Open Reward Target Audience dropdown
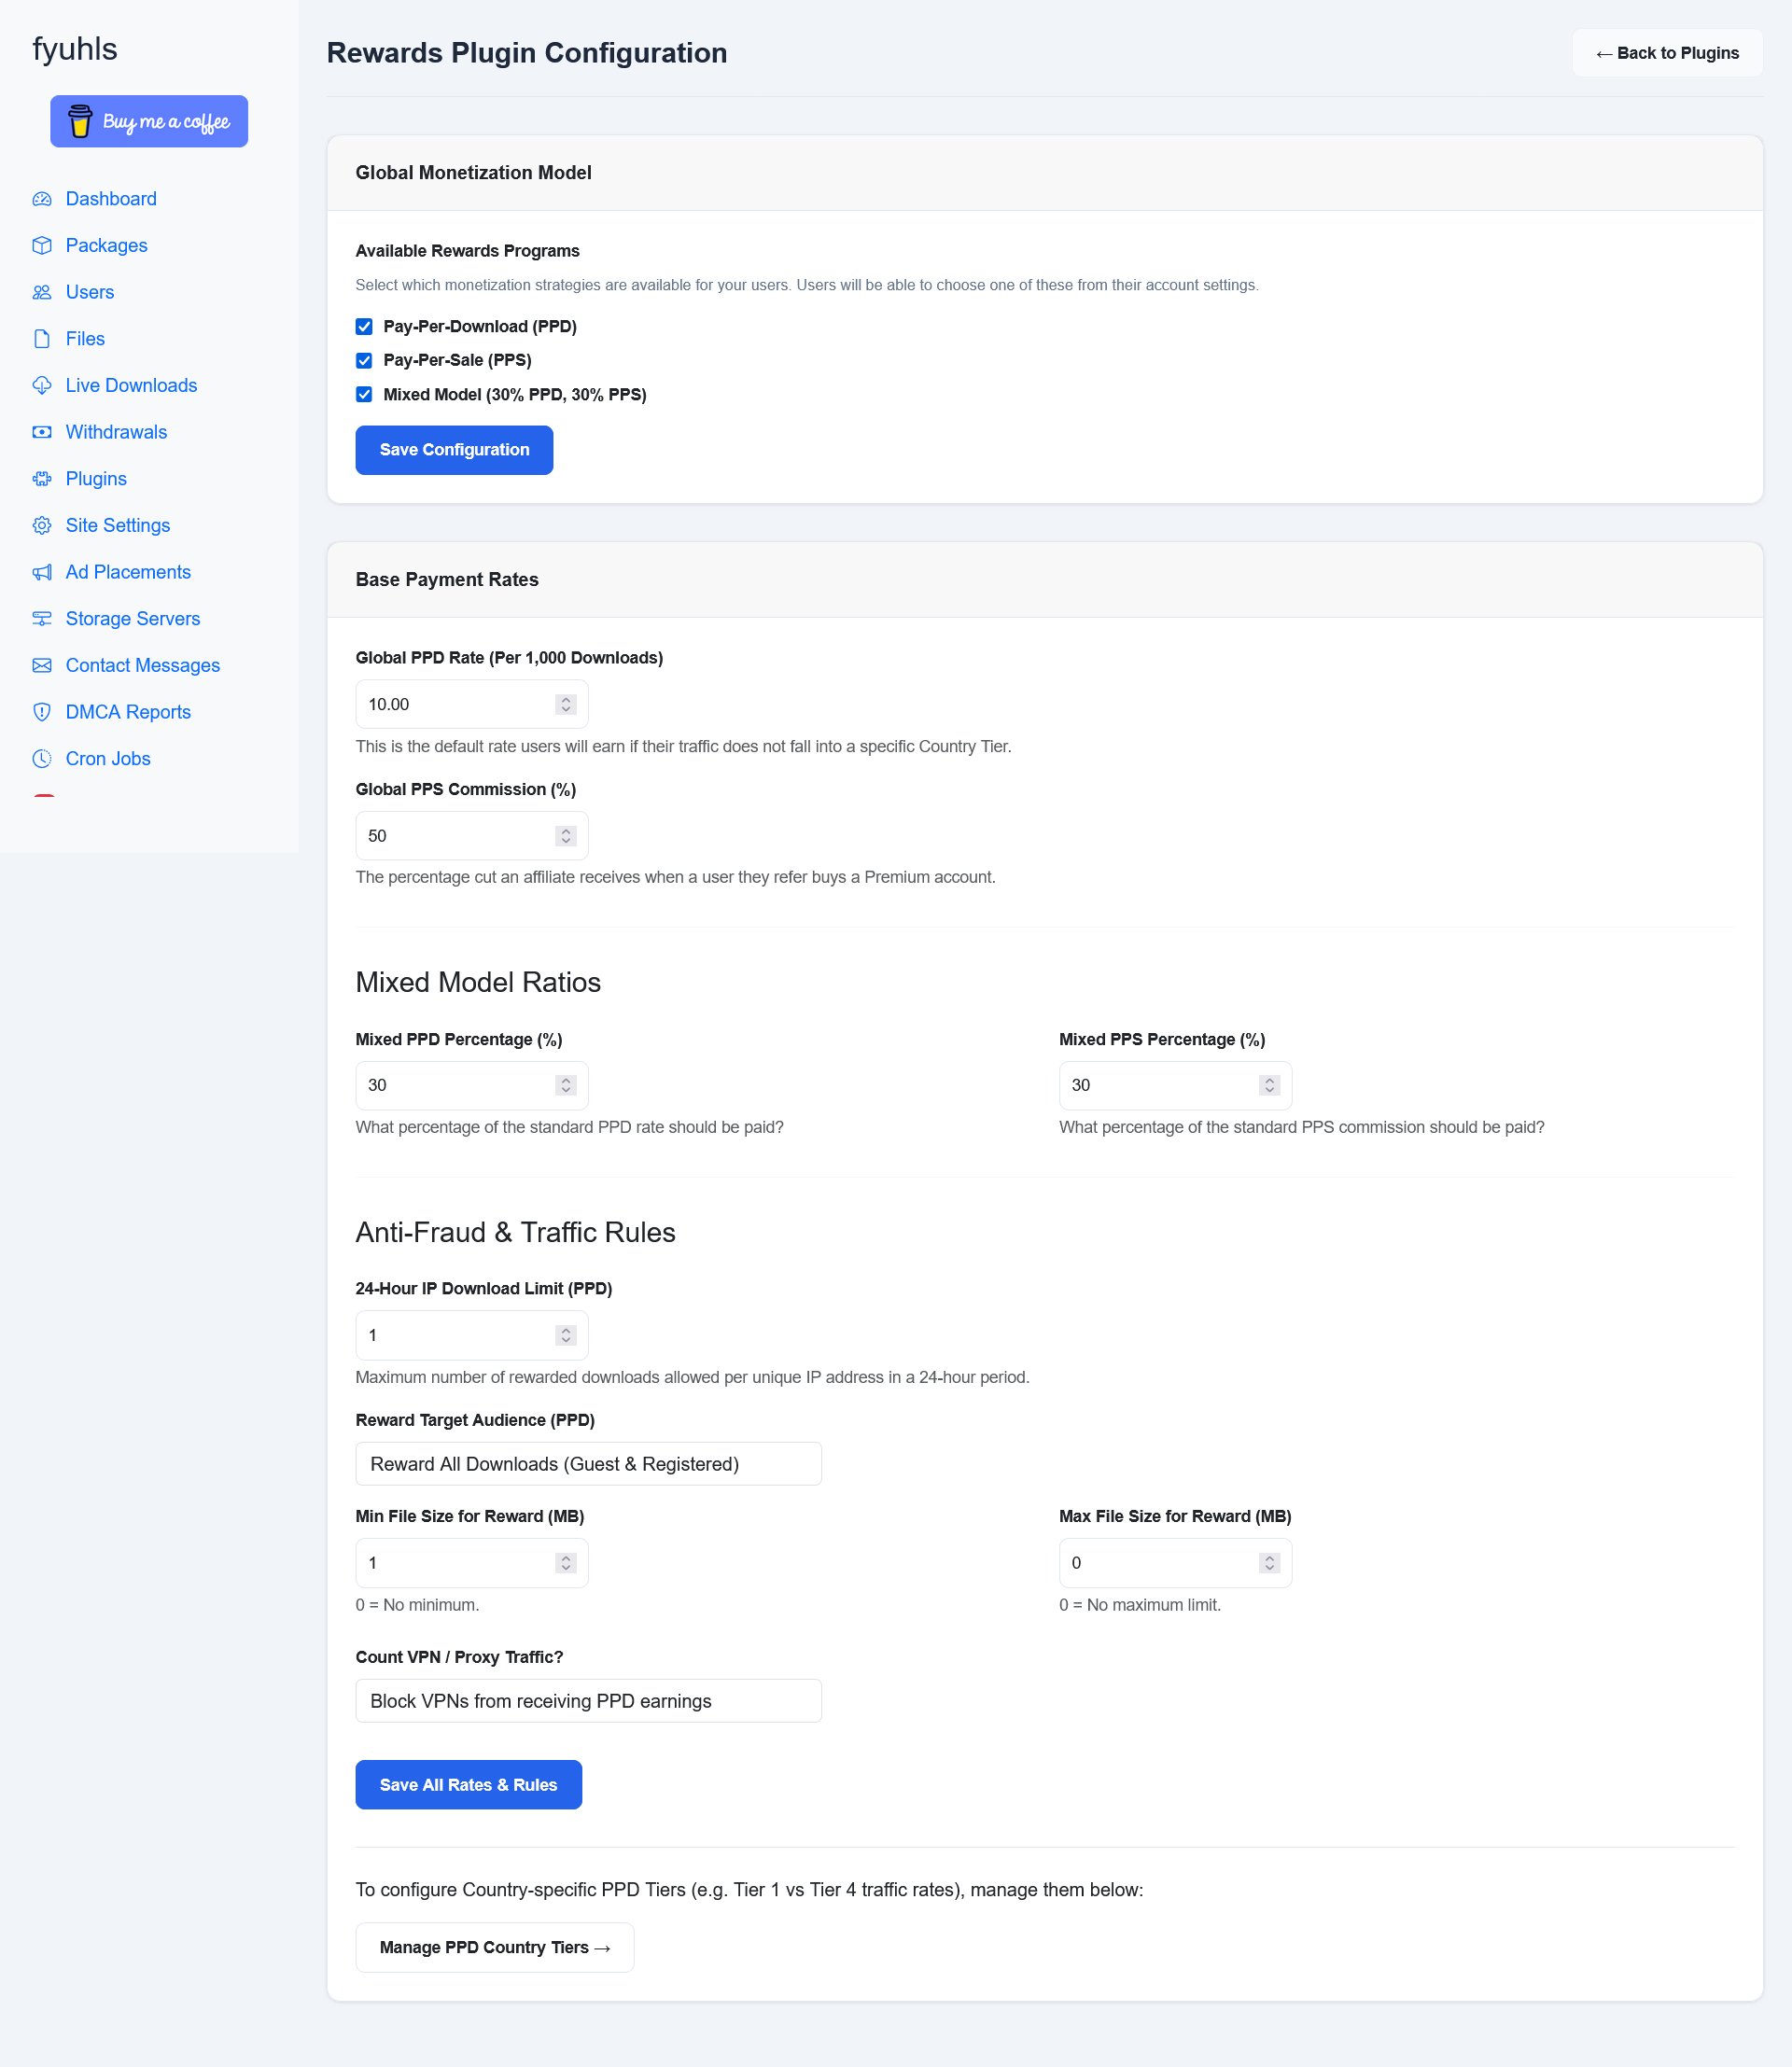 pos(588,1464)
